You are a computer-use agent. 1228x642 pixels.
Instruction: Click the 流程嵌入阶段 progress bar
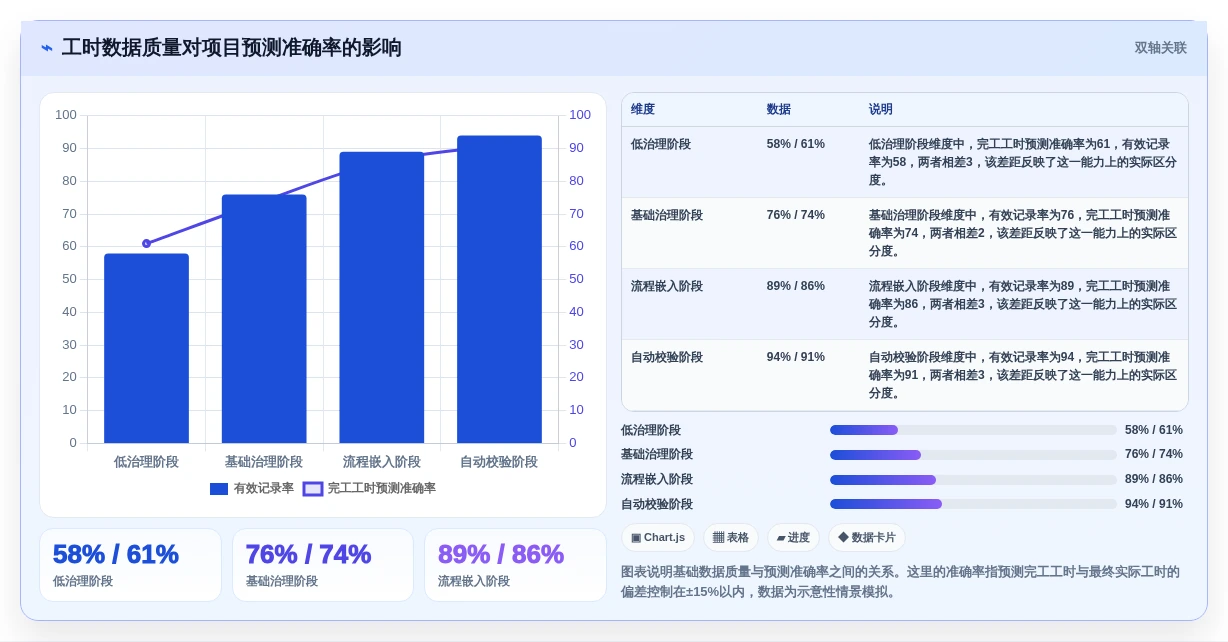(x=973, y=480)
